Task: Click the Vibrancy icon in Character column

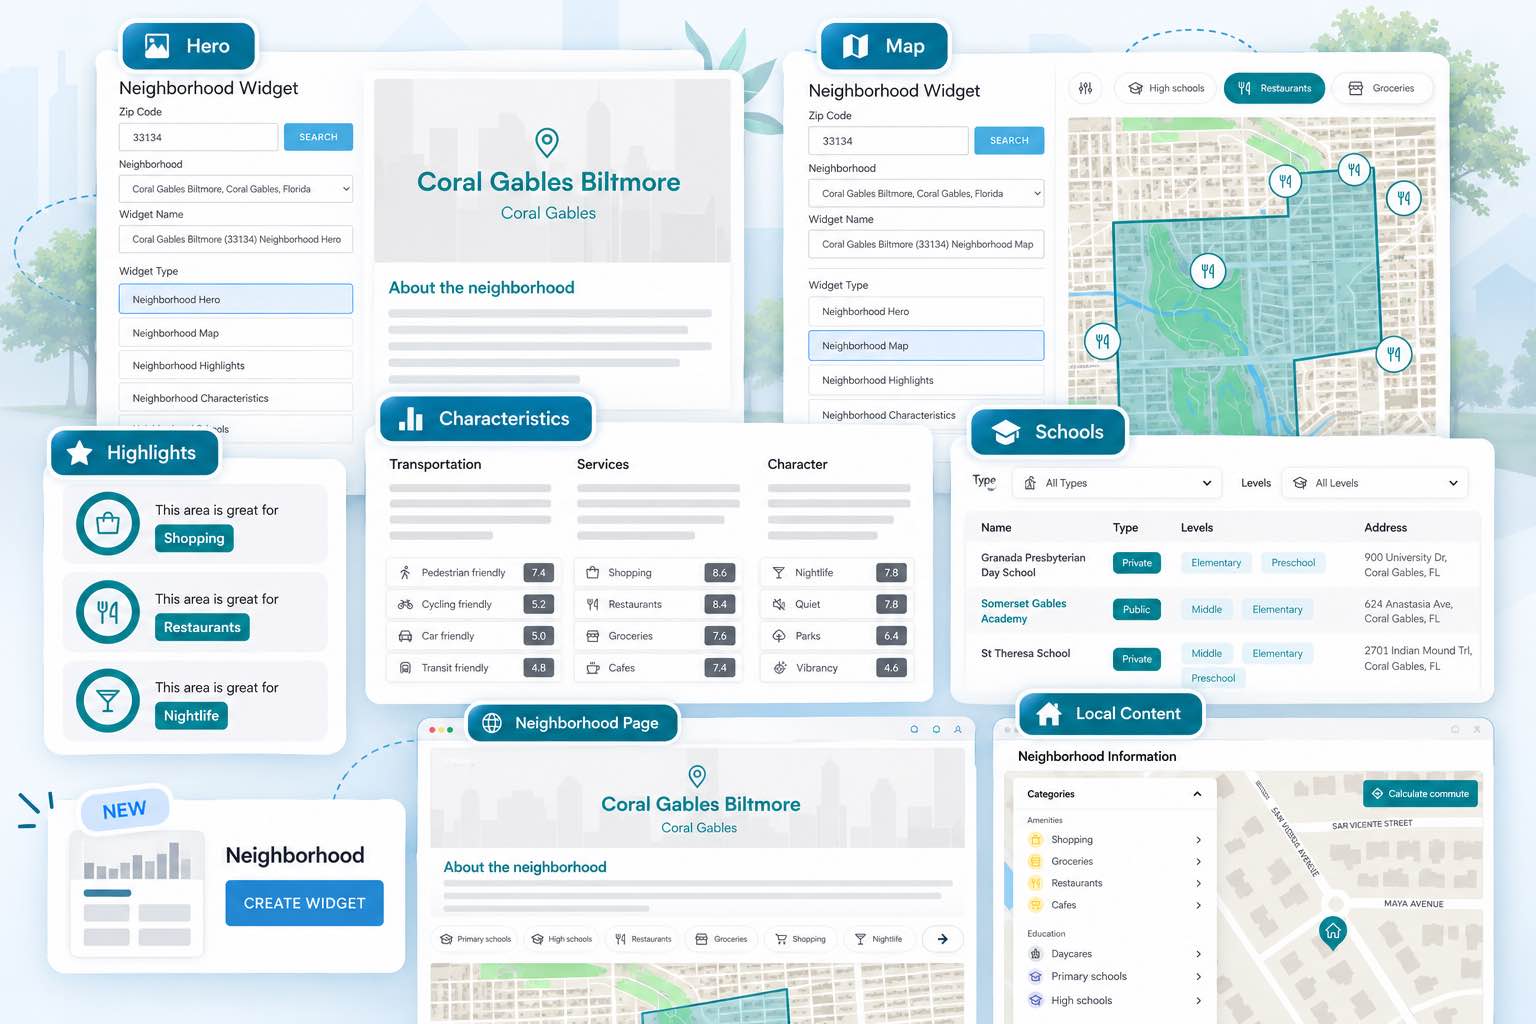Action: pyautogui.click(x=780, y=668)
